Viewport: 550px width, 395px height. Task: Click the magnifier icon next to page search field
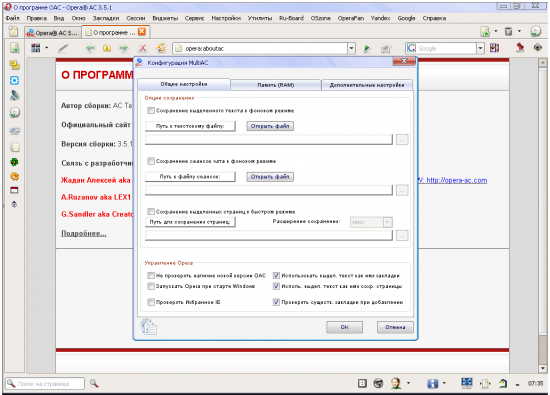[94, 383]
